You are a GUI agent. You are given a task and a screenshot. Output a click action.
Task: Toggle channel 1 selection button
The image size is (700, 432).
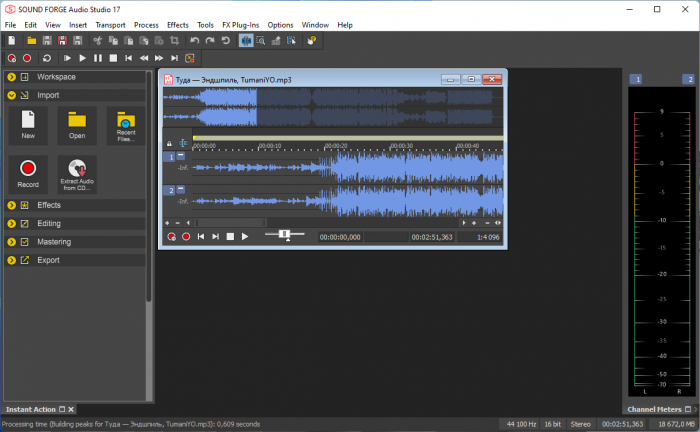[169, 157]
